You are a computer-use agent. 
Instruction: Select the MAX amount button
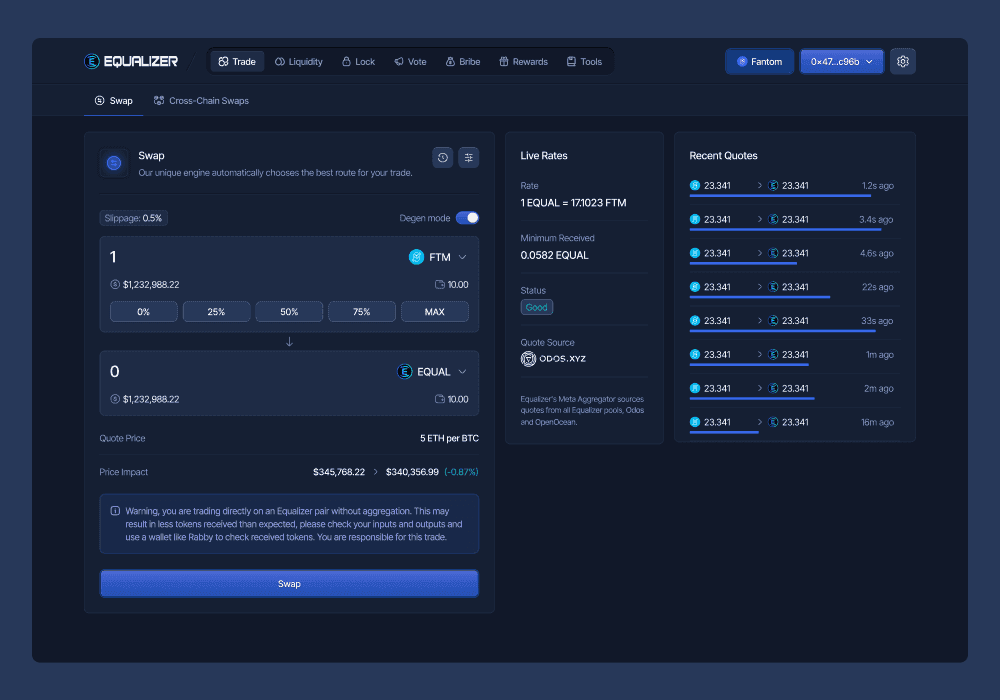click(434, 312)
